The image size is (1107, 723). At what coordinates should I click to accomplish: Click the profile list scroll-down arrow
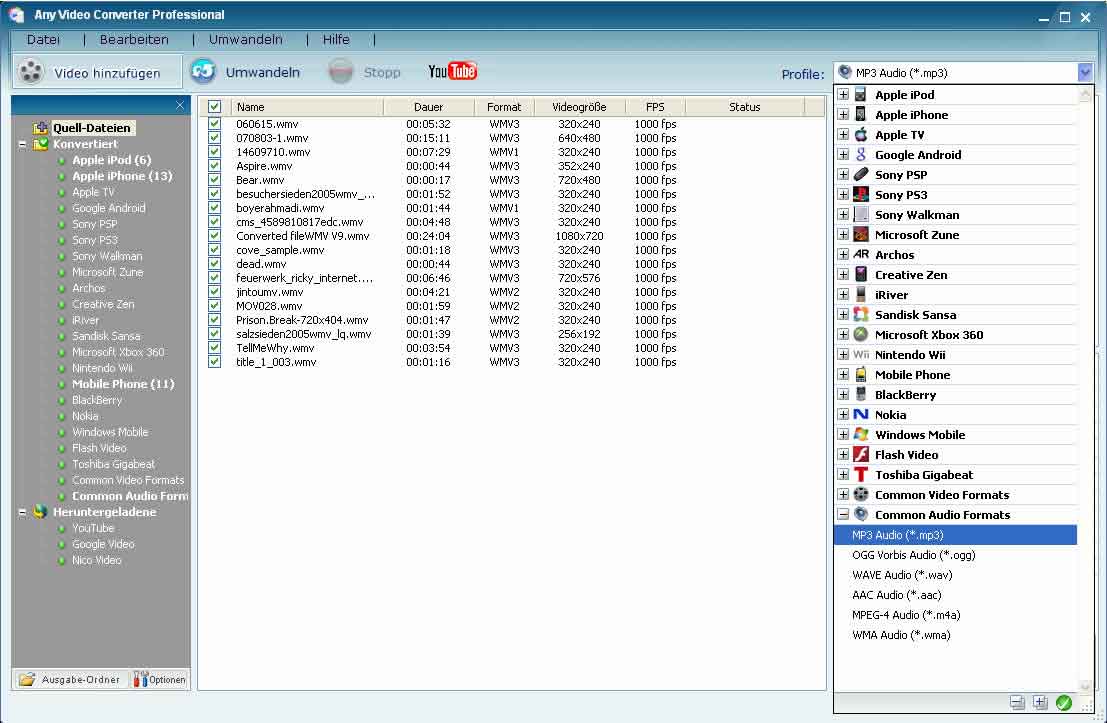pyautogui.click(x=1085, y=685)
